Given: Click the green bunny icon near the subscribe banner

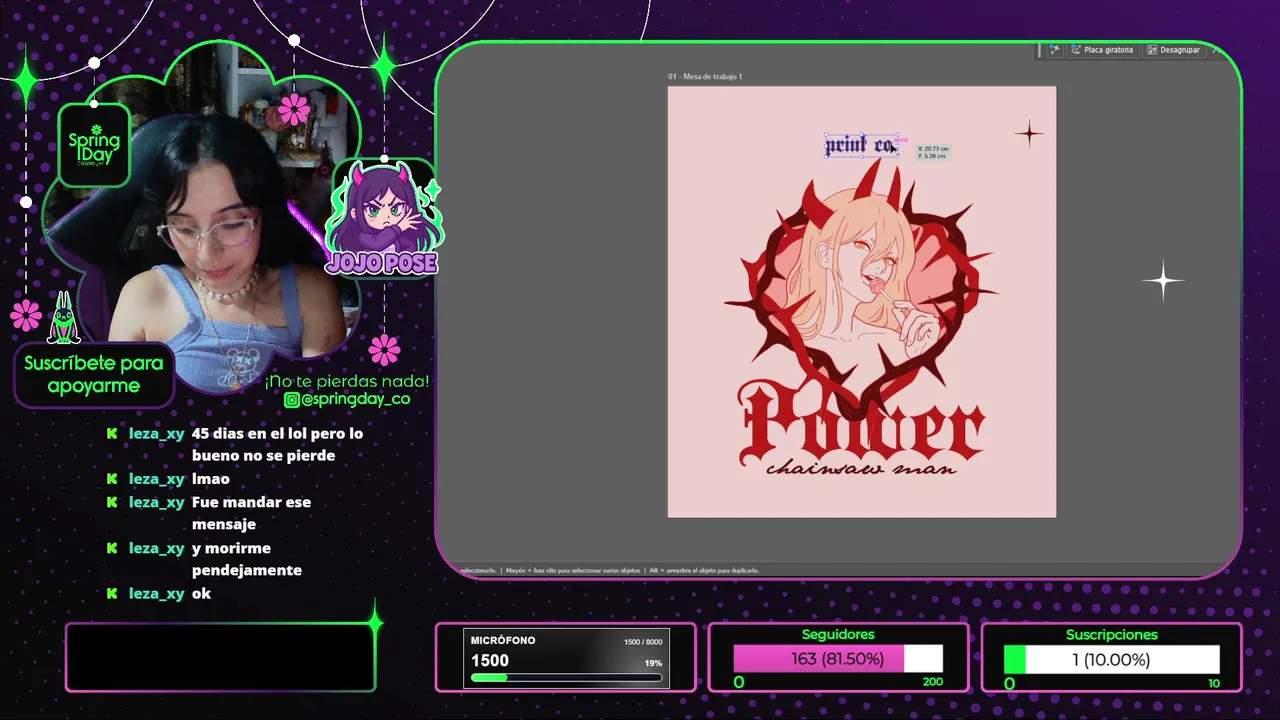Looking at the screenshot, I should point(64,318).
